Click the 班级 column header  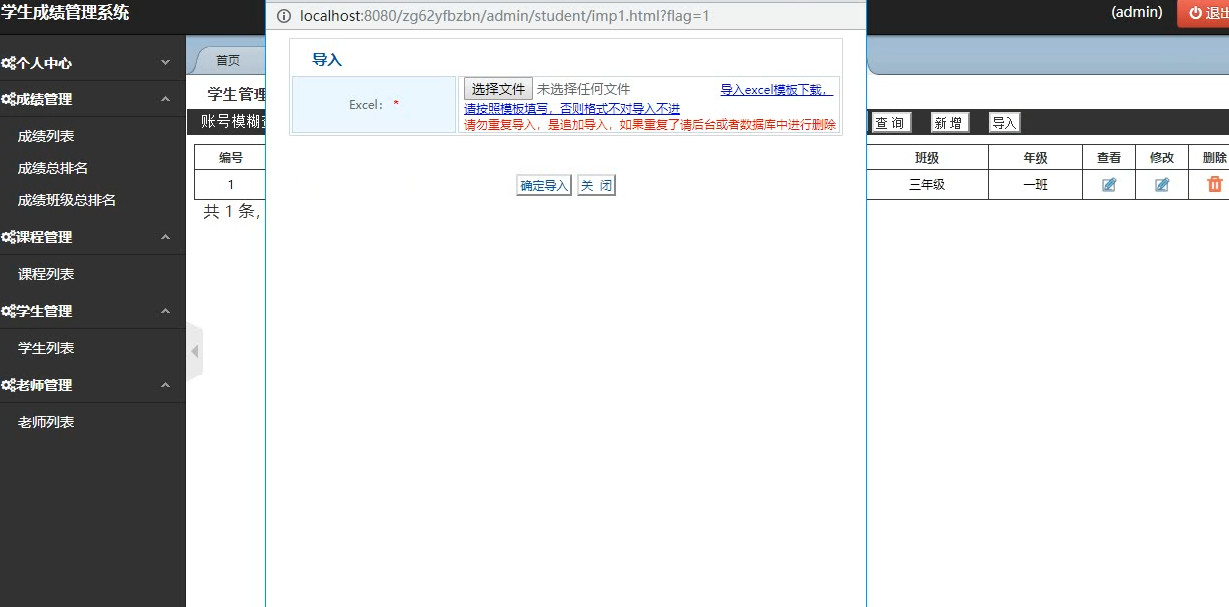coord(927,158)
